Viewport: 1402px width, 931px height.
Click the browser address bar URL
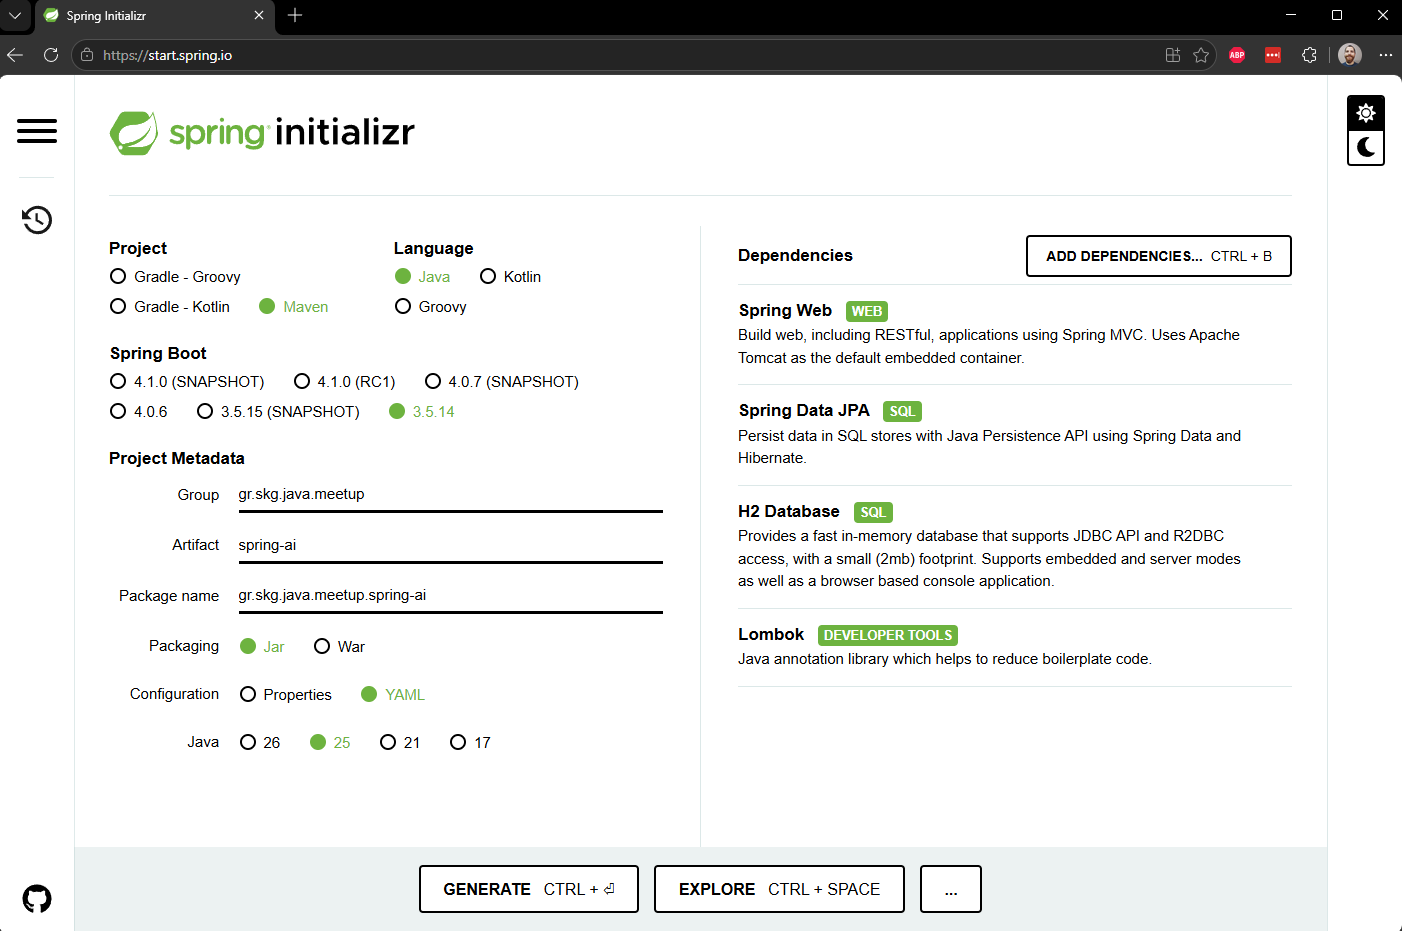point(168,55)
